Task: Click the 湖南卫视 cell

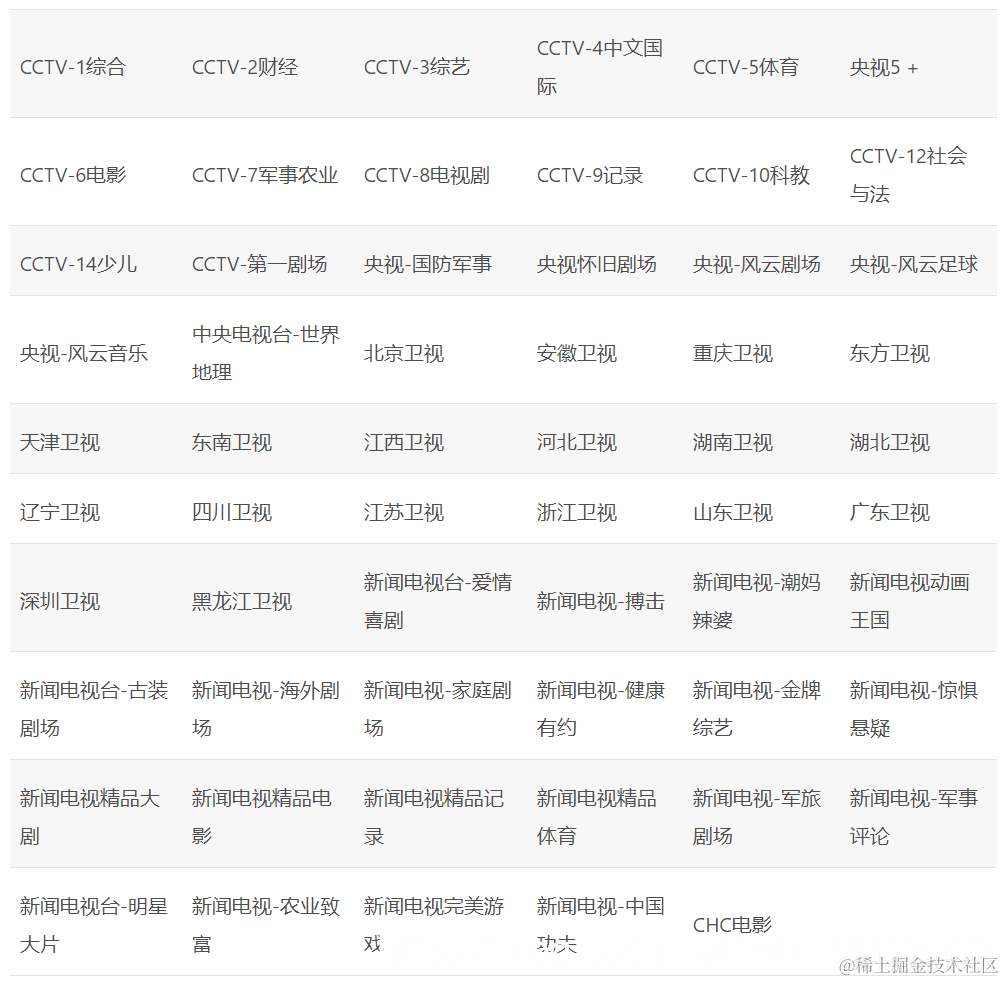Action: [x=733, y=442]
